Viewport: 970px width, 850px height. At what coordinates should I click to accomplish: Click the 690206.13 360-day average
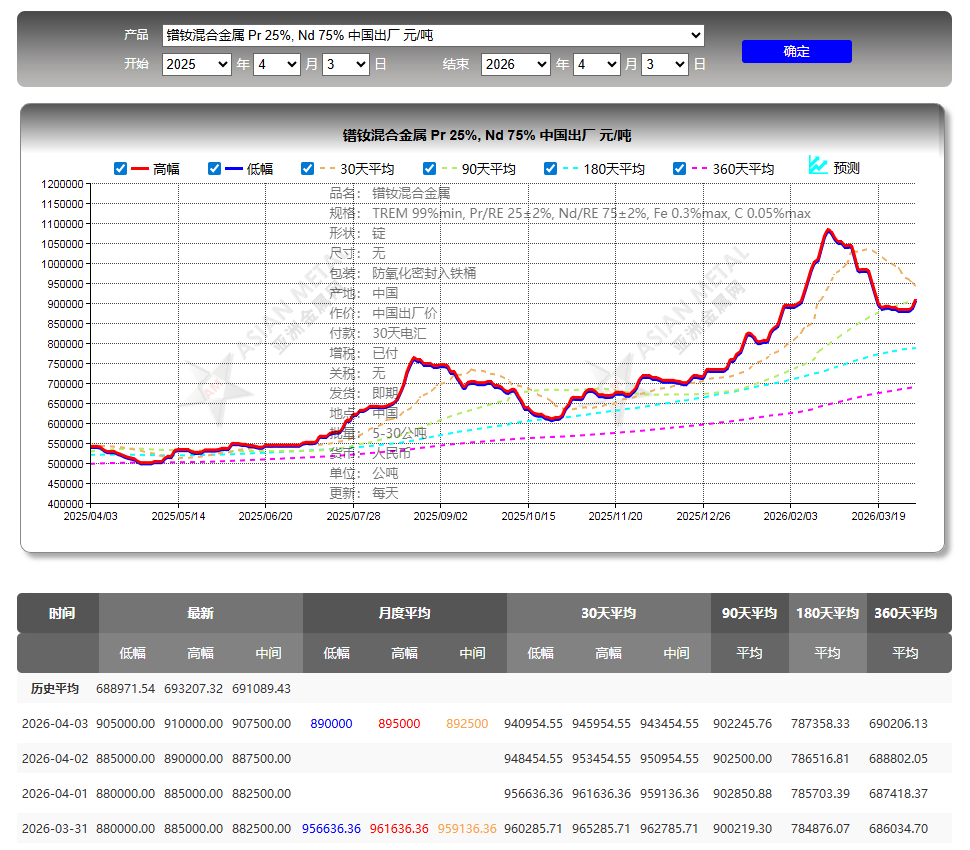[x=898, y=724]
